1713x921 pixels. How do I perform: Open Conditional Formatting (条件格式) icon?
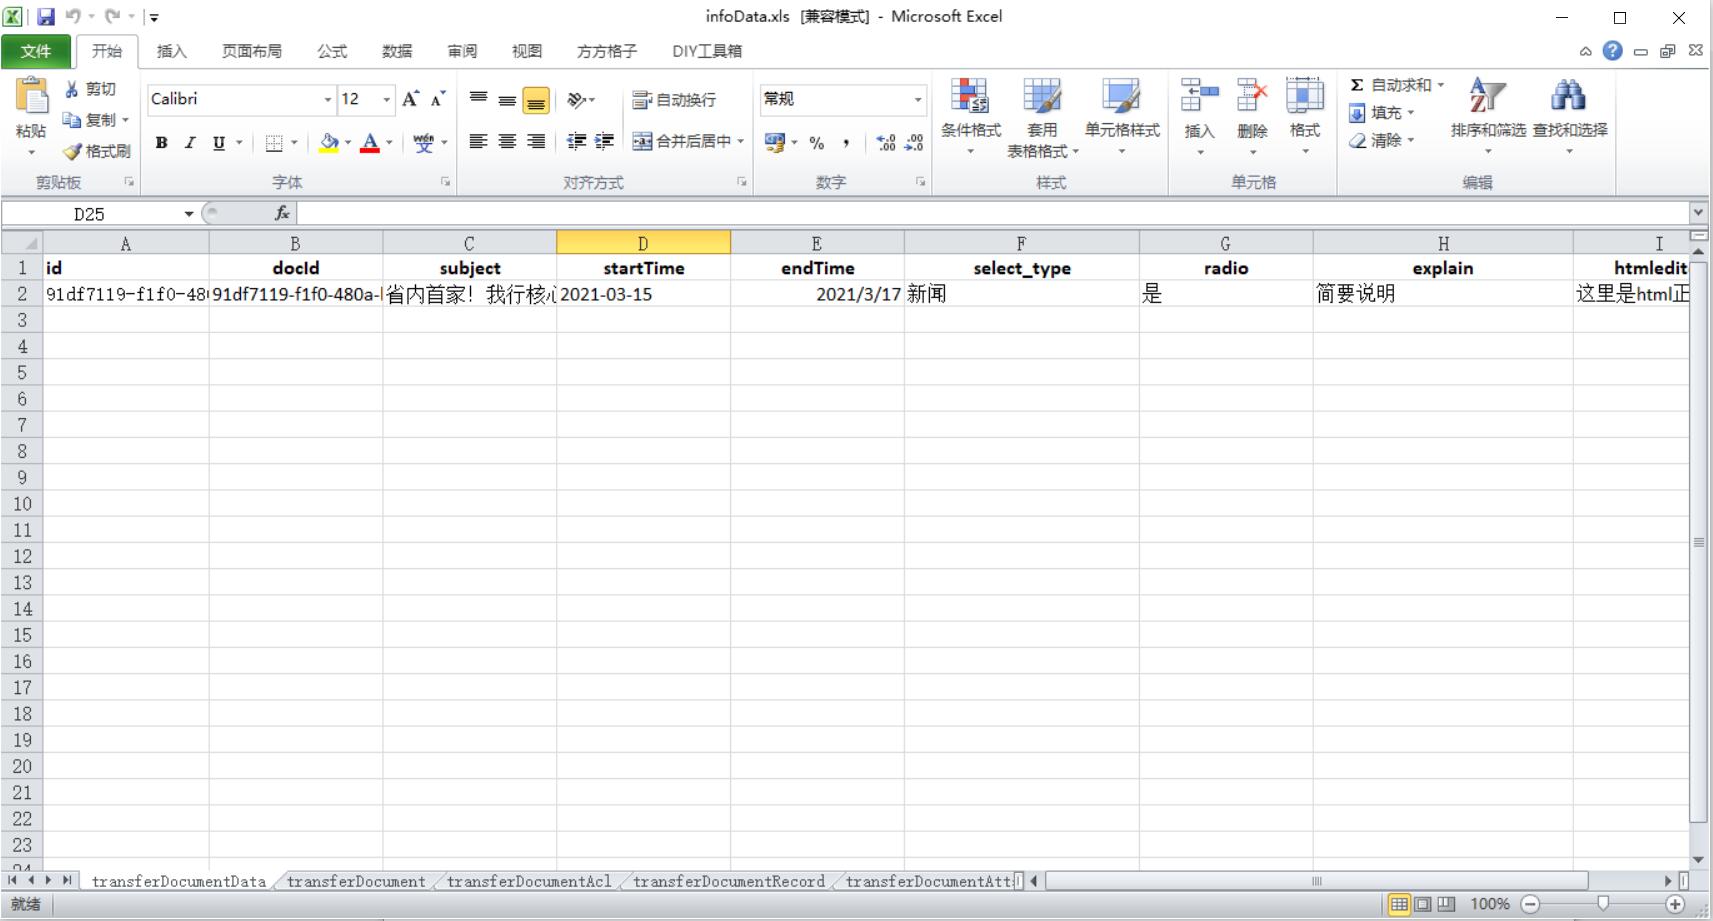click(x=969, y=98)
